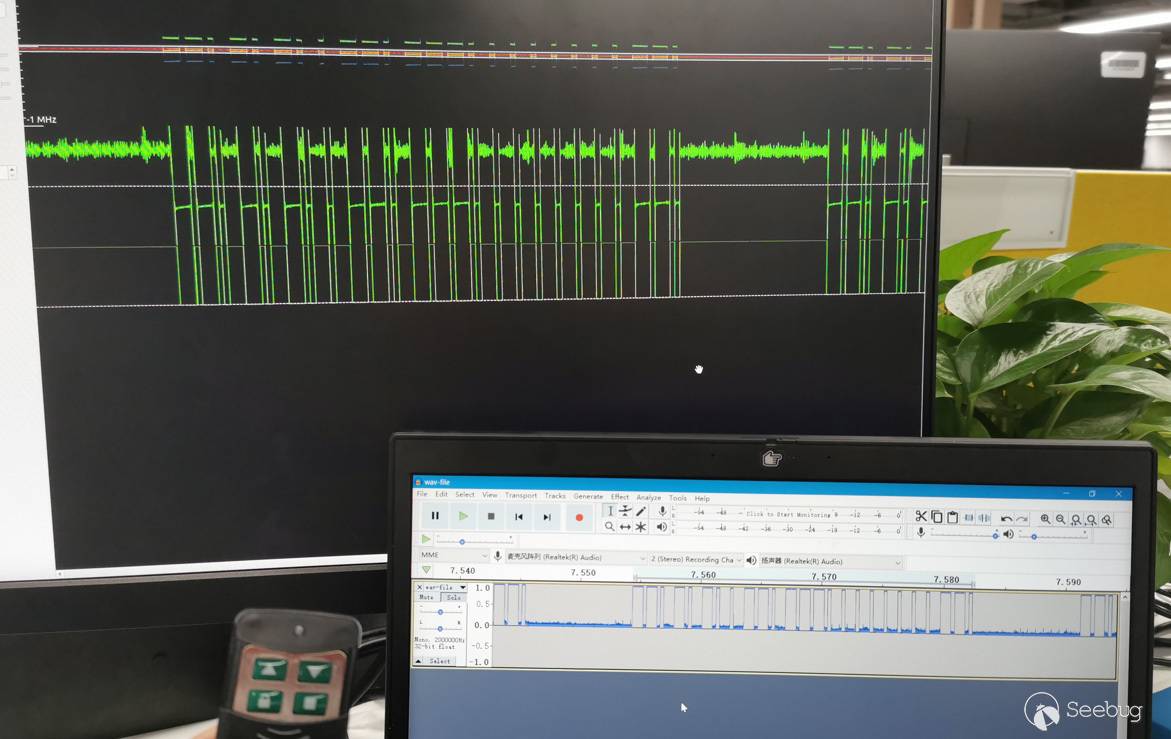The image size is (1171, 739).
Task: Silence the selected audio
Action: [985, 517]
